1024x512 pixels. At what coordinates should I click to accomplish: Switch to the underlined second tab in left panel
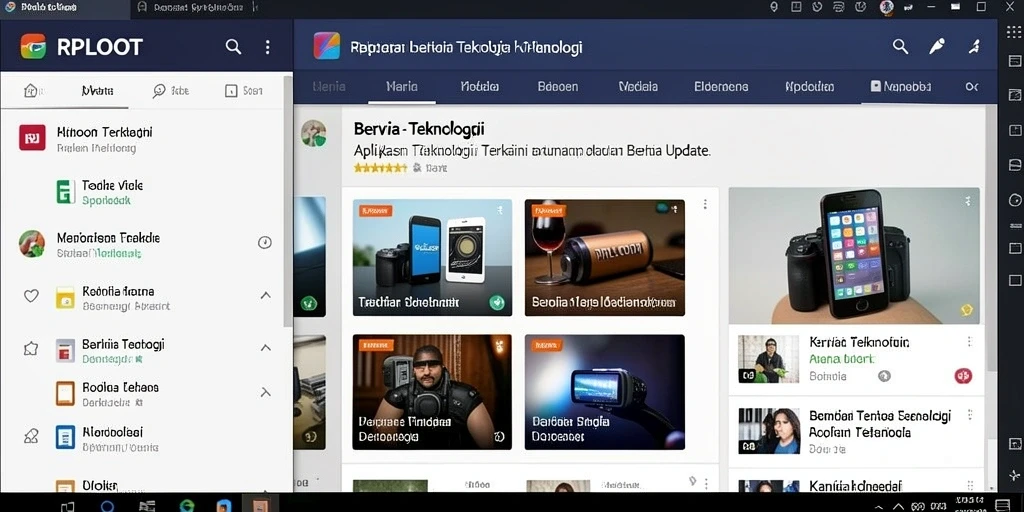[x=97, y=91]
